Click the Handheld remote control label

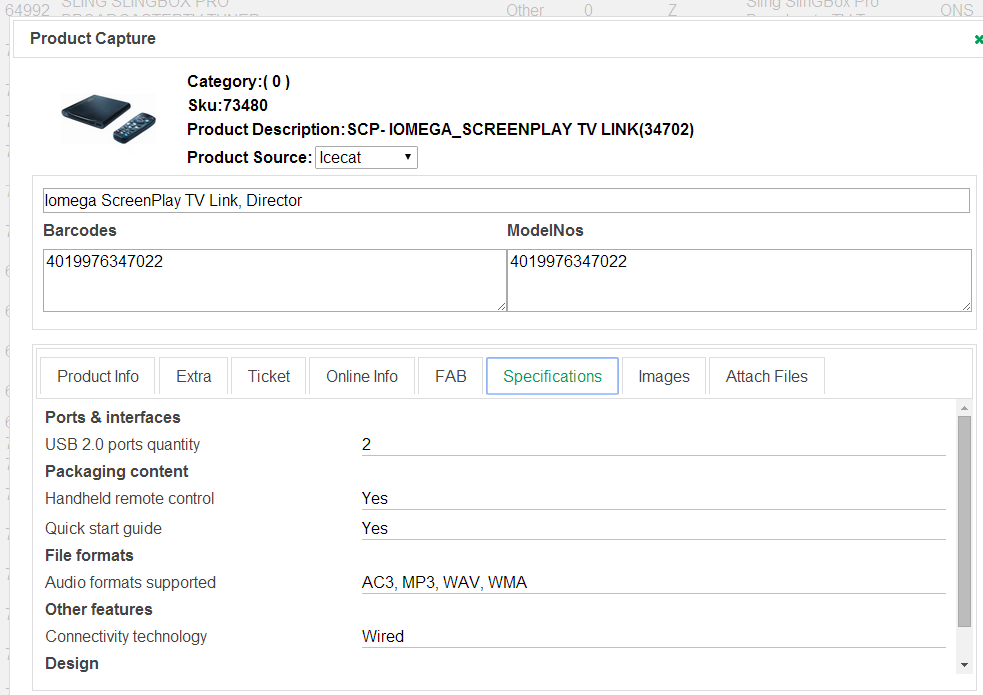(129, 498)
